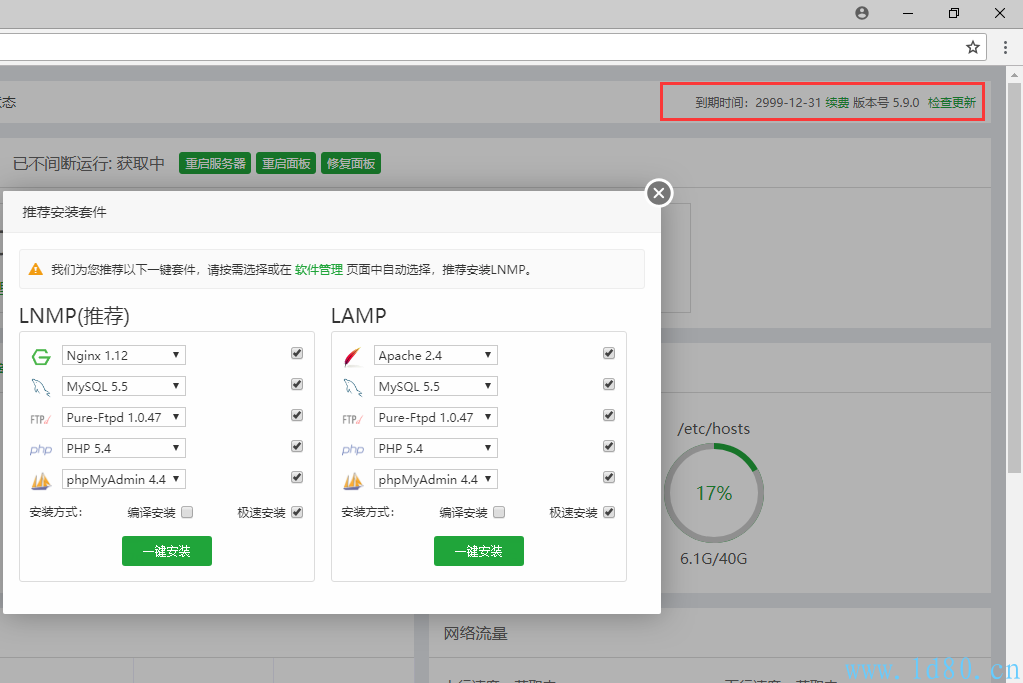Click the 续费 renewal link
This screenshot has height=683, width=1023.
tap(837, 102)
